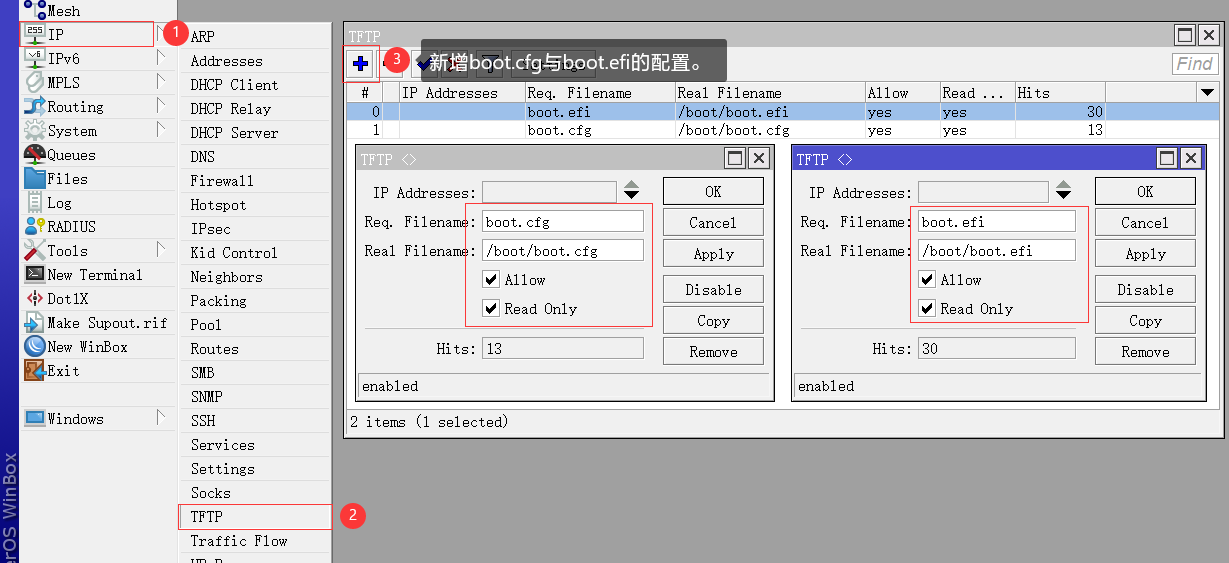Toggle Allow checkbox in boot.cfg dialog
This screenshot has height=563, width=1229.
[x=491, y=280]
